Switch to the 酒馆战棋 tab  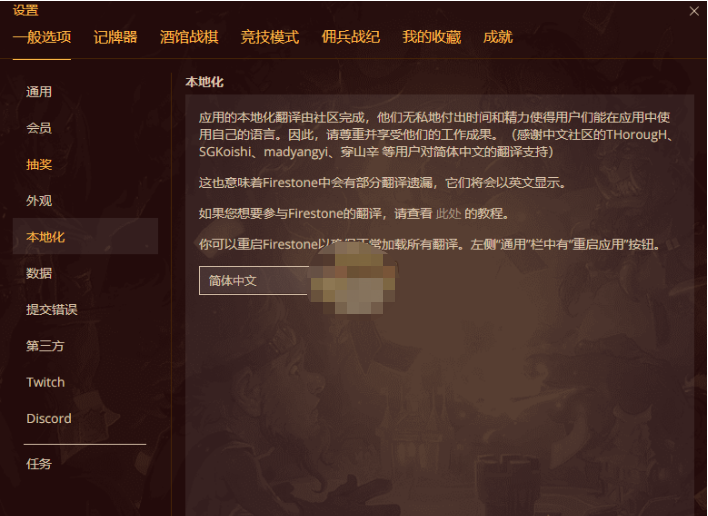[189, 37]
